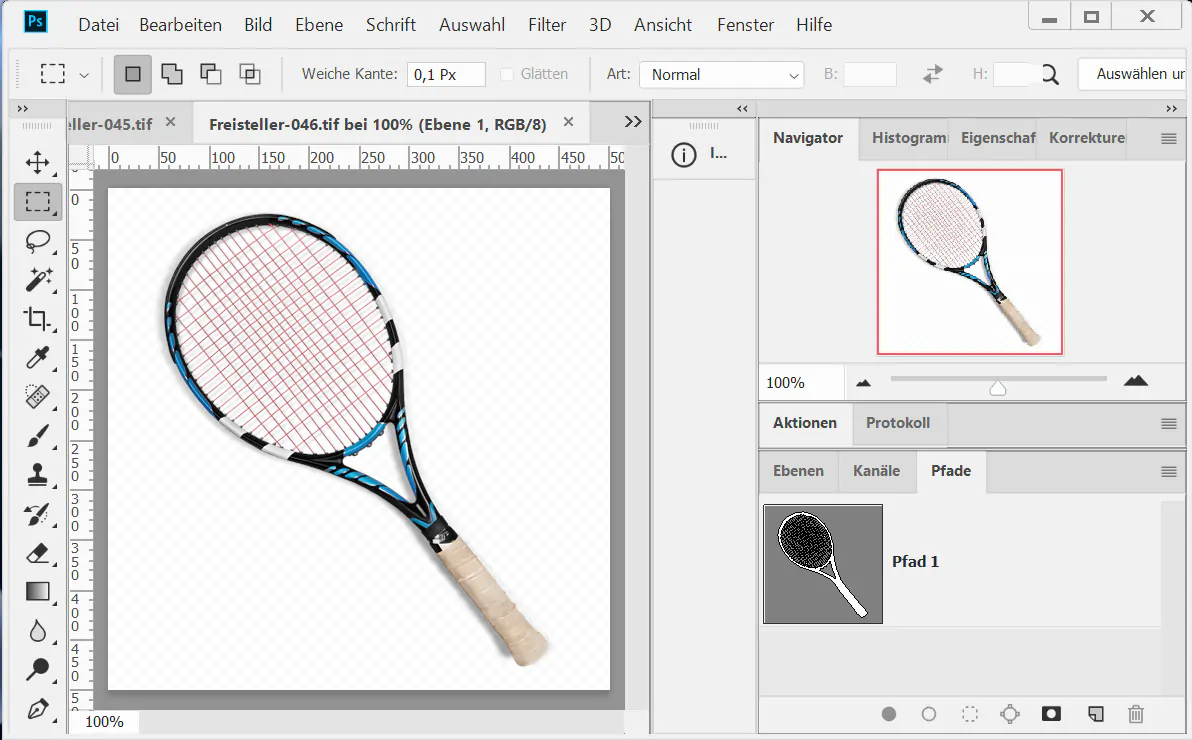Screen dimensions: 1192x740
Task: Open the Filter menu
Action: [546, 24]
